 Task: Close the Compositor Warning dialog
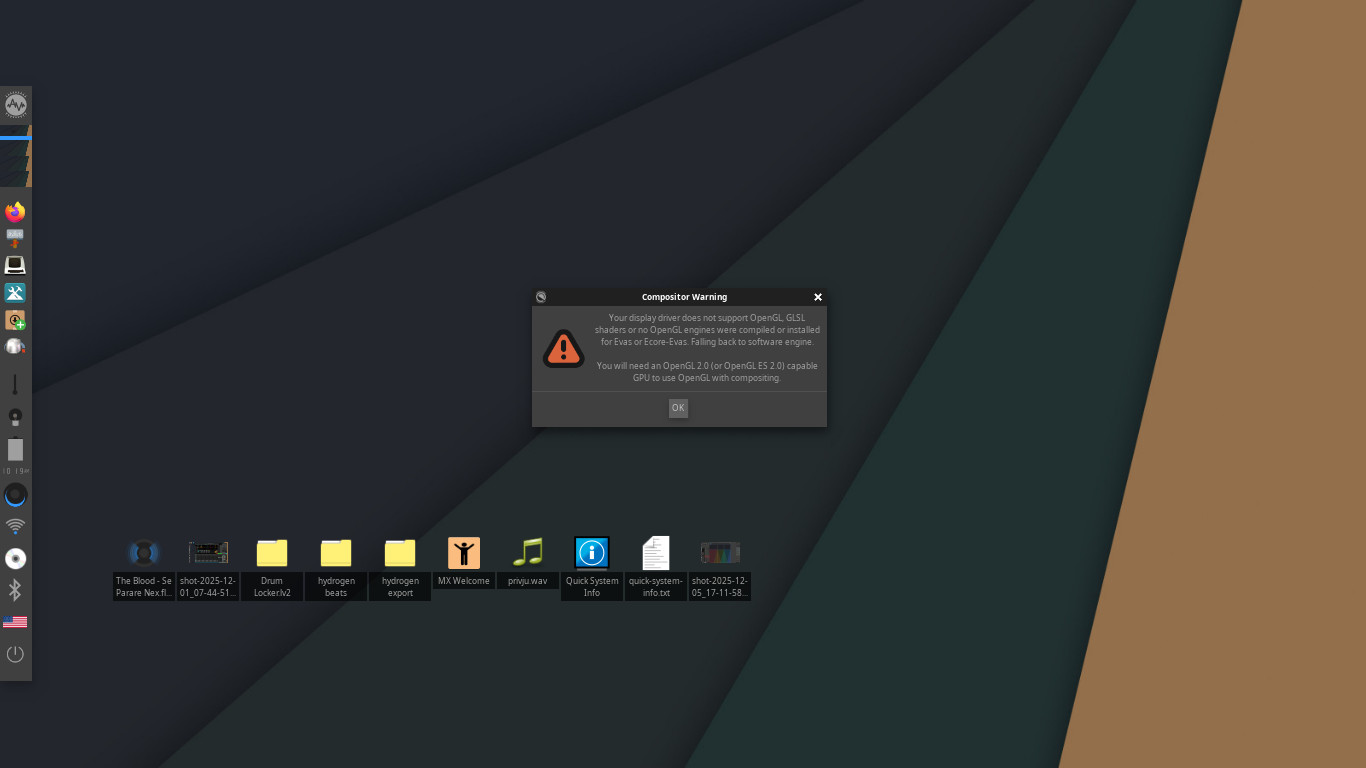pos(818,297)
